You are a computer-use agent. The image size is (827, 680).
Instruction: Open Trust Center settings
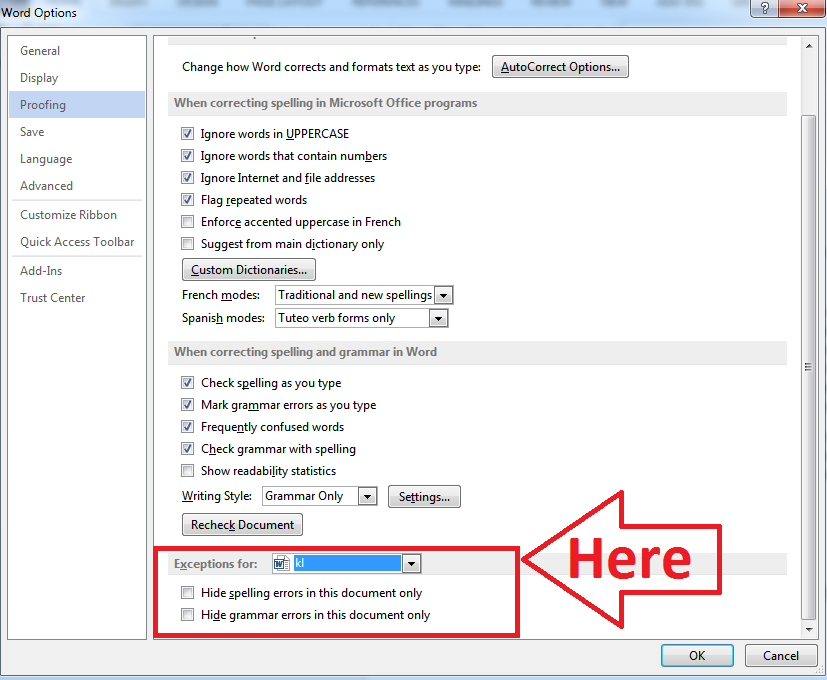pos(52,297)
